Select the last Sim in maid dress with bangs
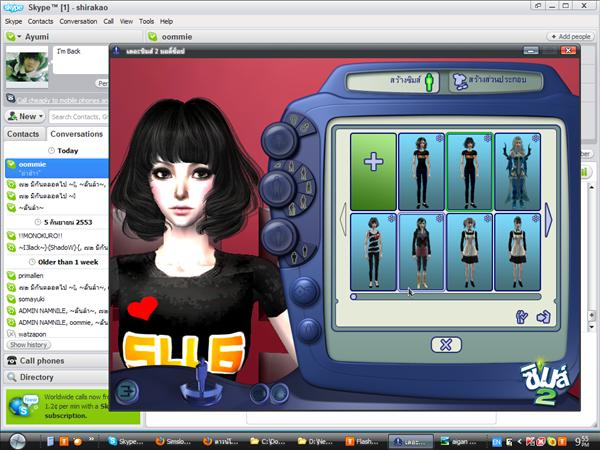The image size is (600, 450). (517, 252)
